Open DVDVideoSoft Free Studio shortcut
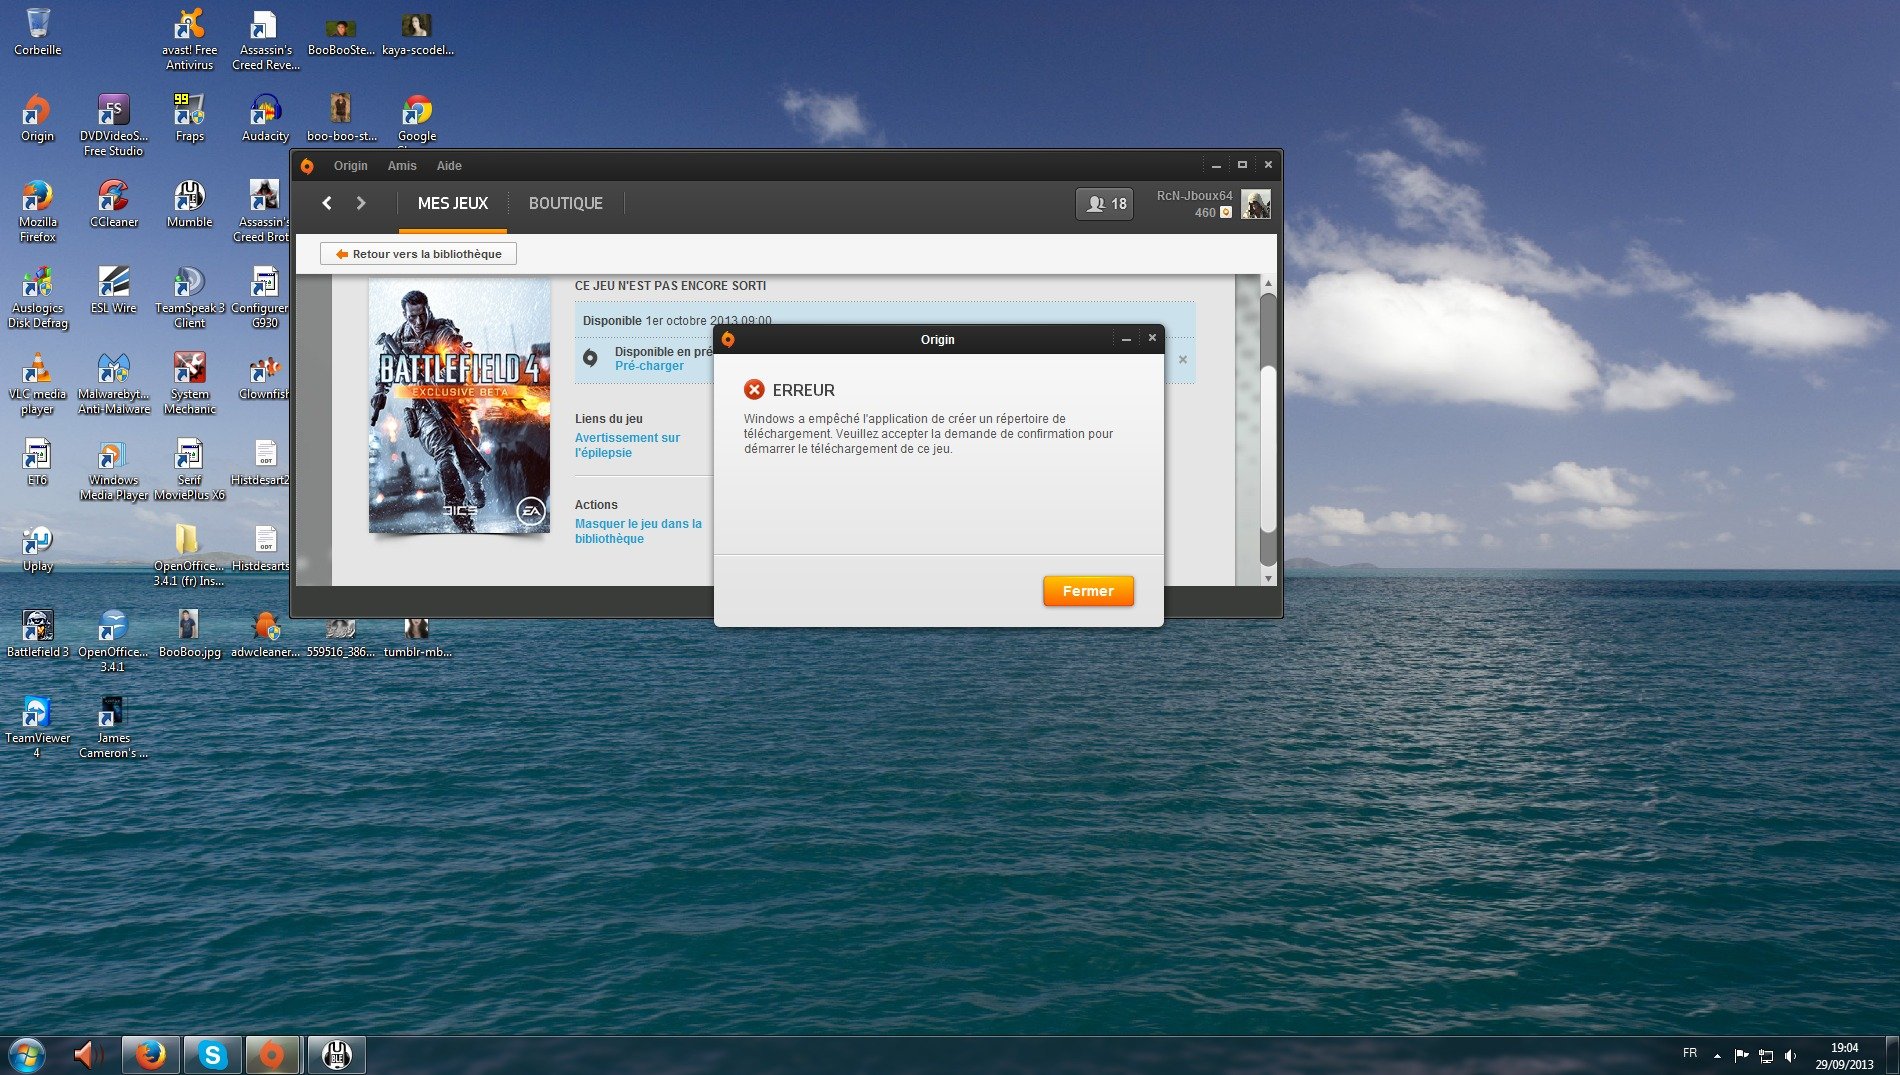 pos(113,124)
